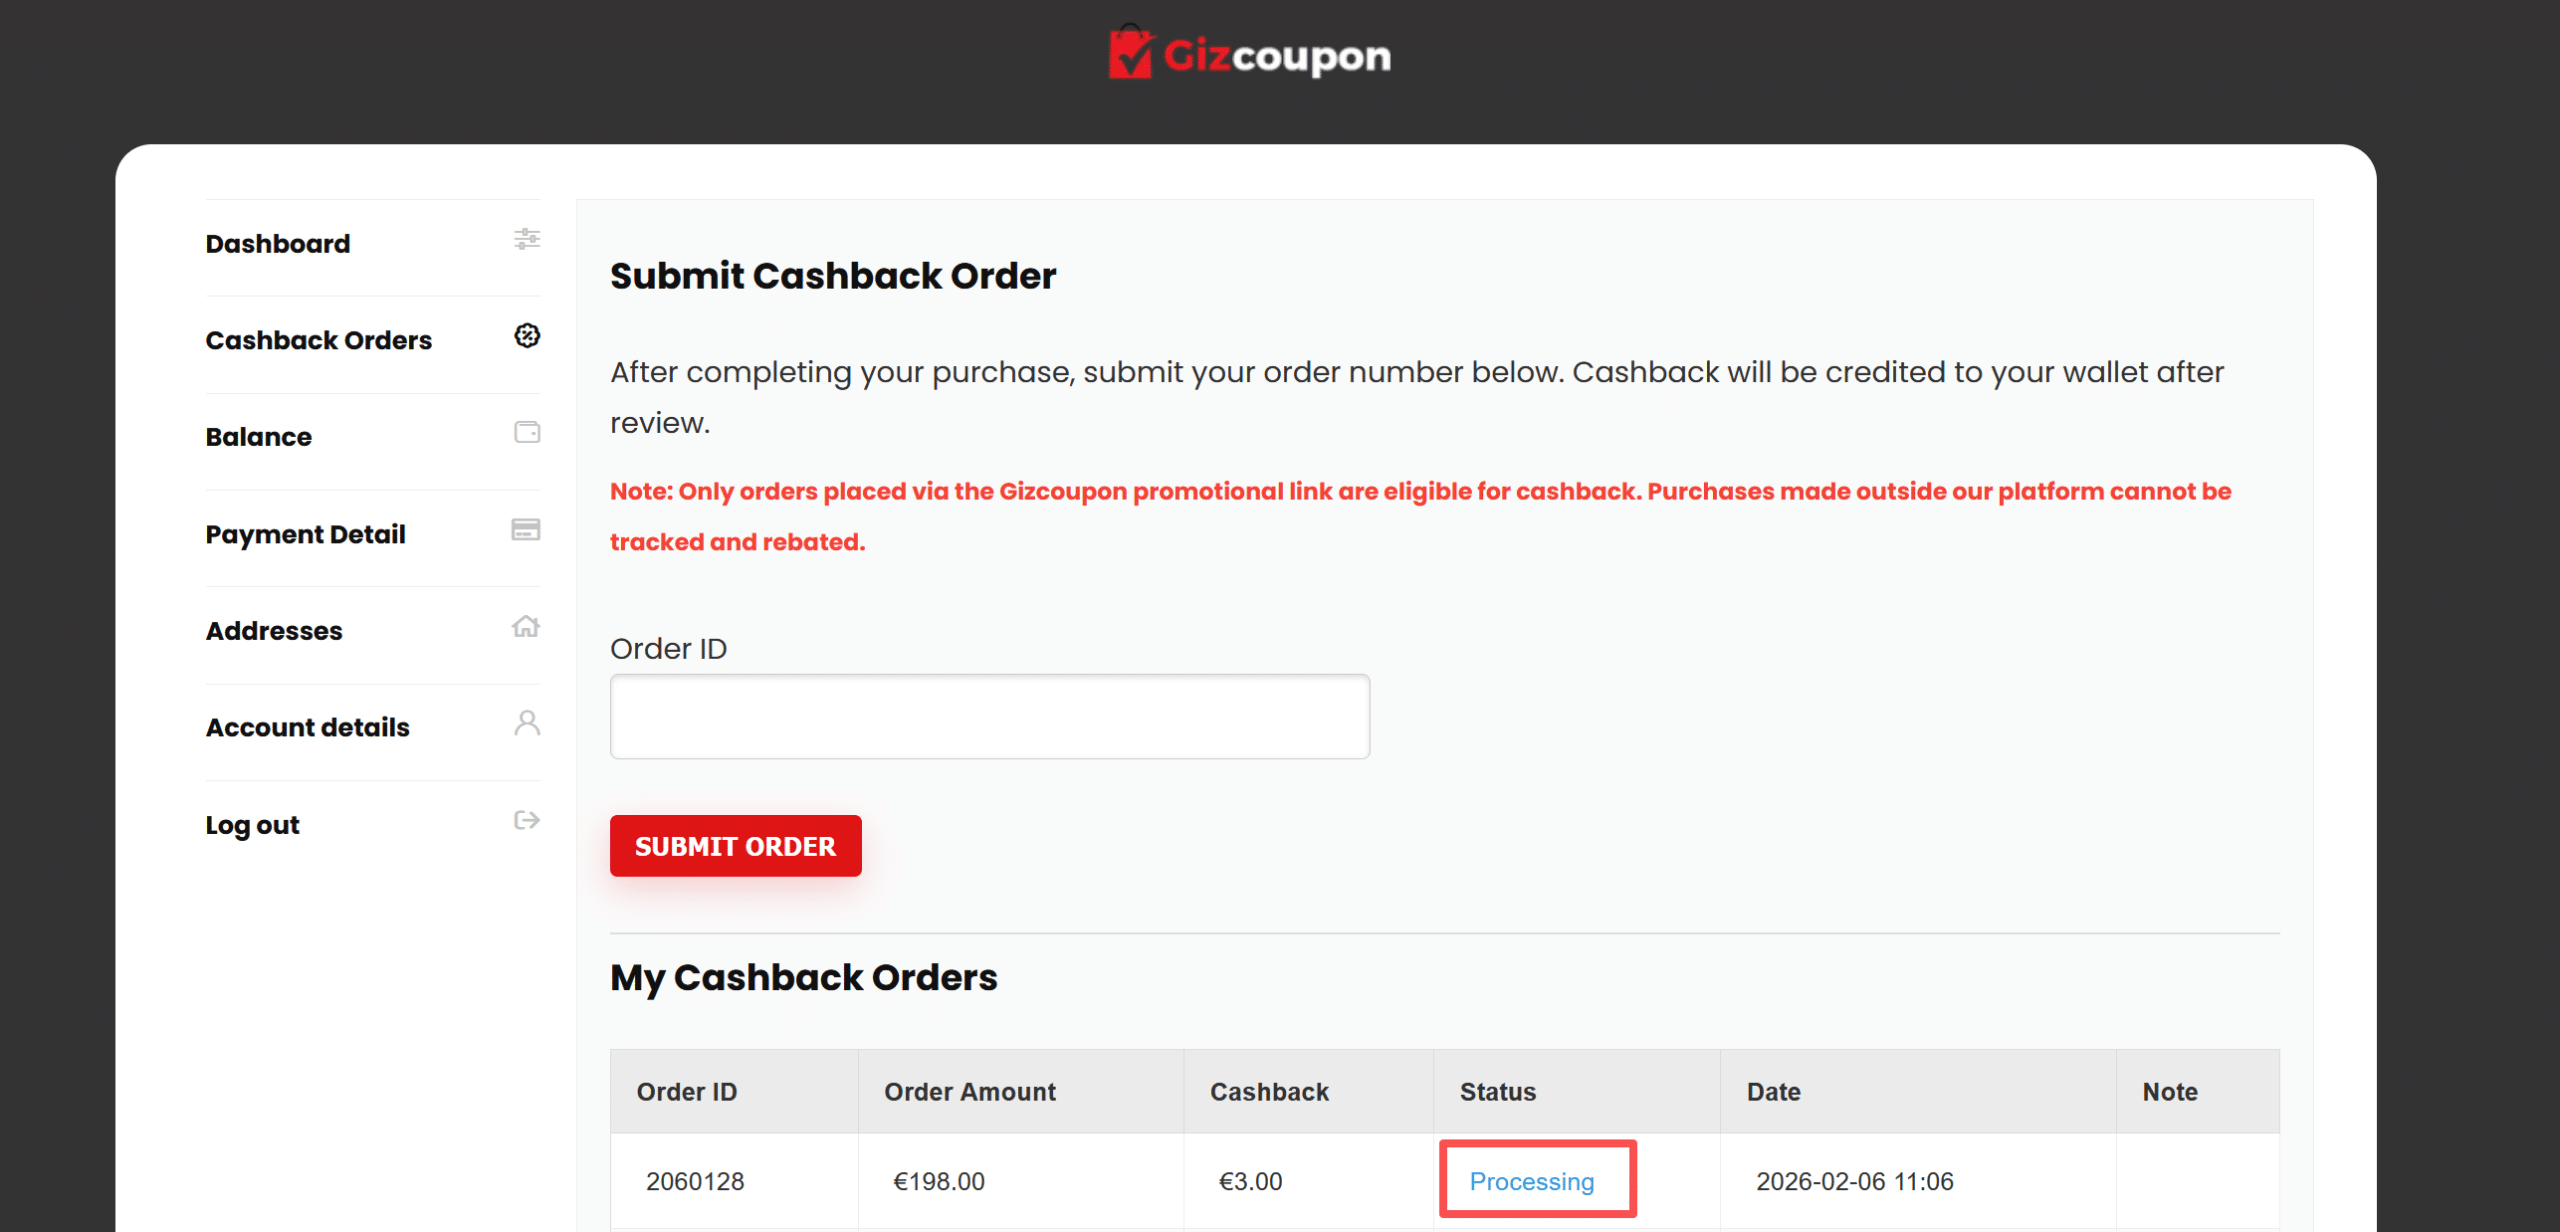Click the Cashback Orders badge icon
This screenshot has height=1232, width=2560.
pos(527,336)
